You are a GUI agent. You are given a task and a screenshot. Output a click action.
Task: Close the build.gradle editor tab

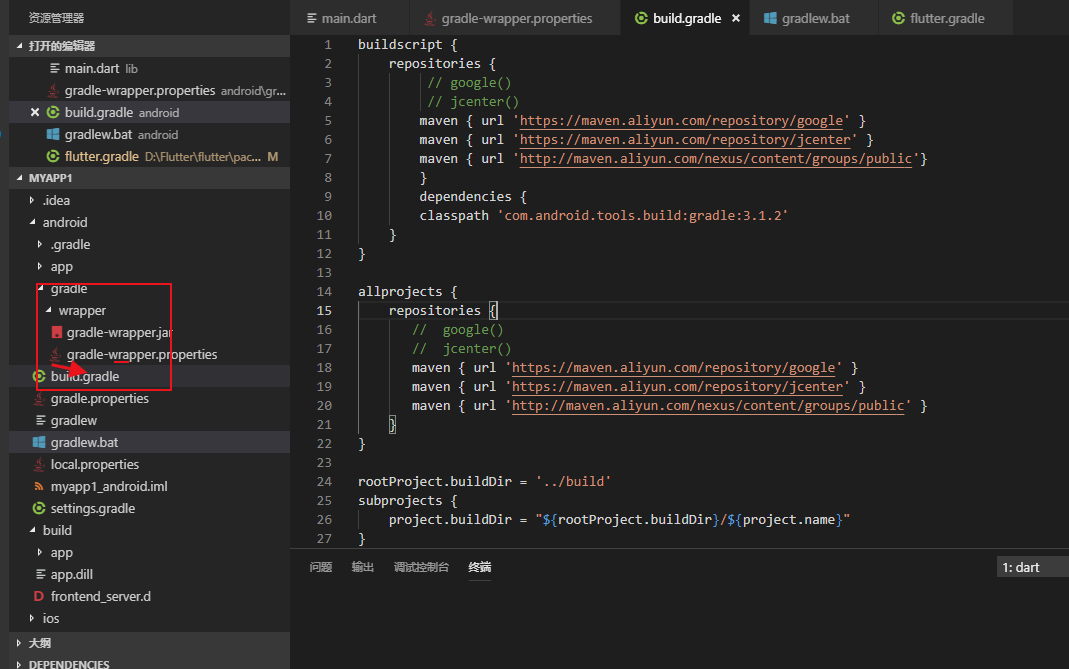tap(736, 18)
